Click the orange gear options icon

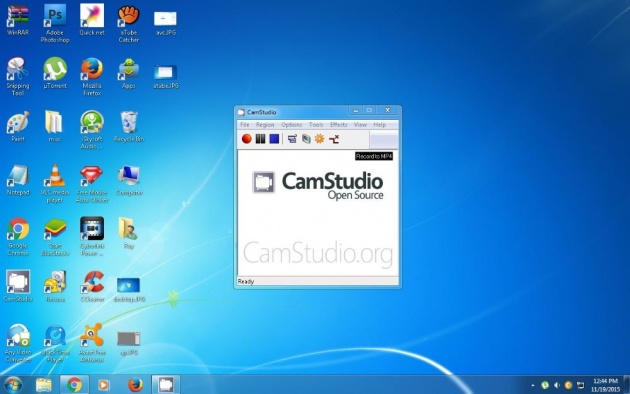(320, 139)
